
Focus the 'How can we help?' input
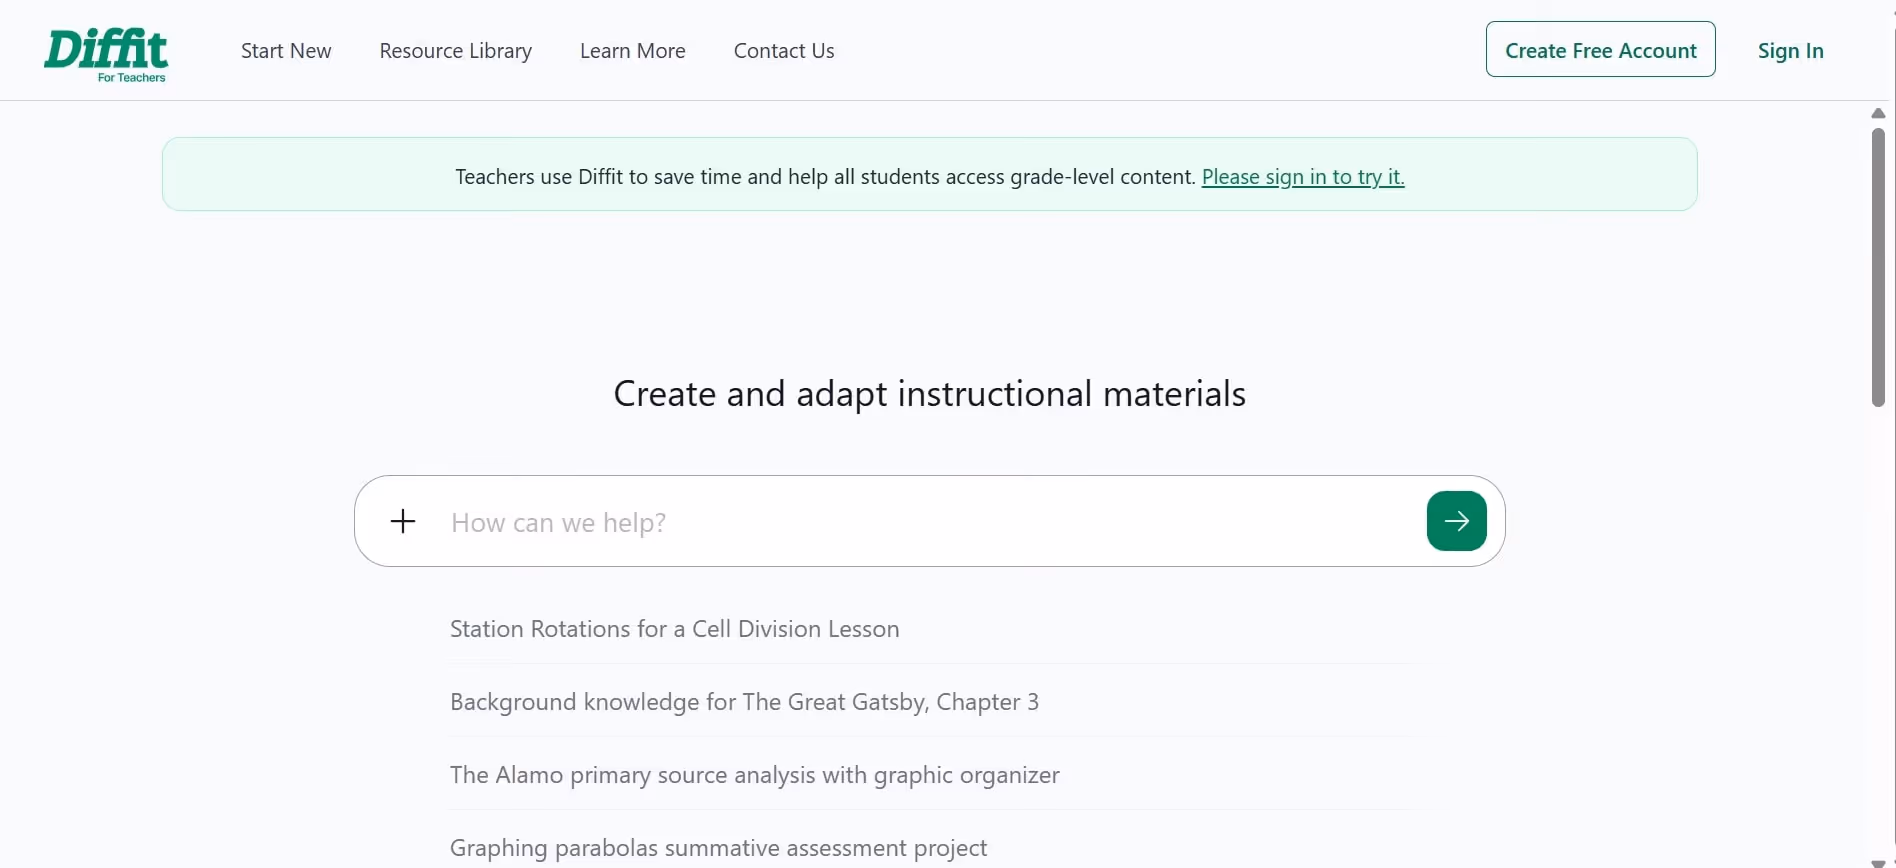[x=930, y=522]
